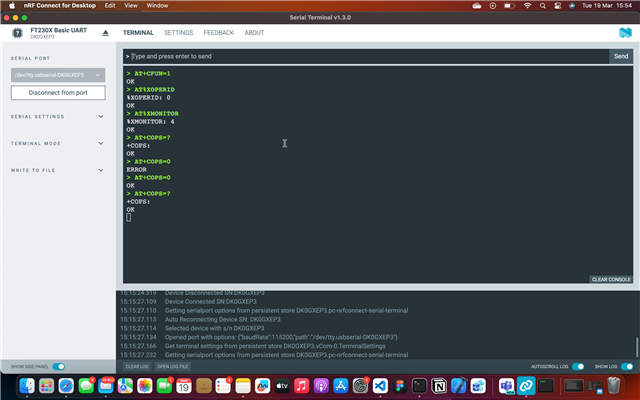Click Open Log File button
The image size is (640, 400).
click(173, 367)
